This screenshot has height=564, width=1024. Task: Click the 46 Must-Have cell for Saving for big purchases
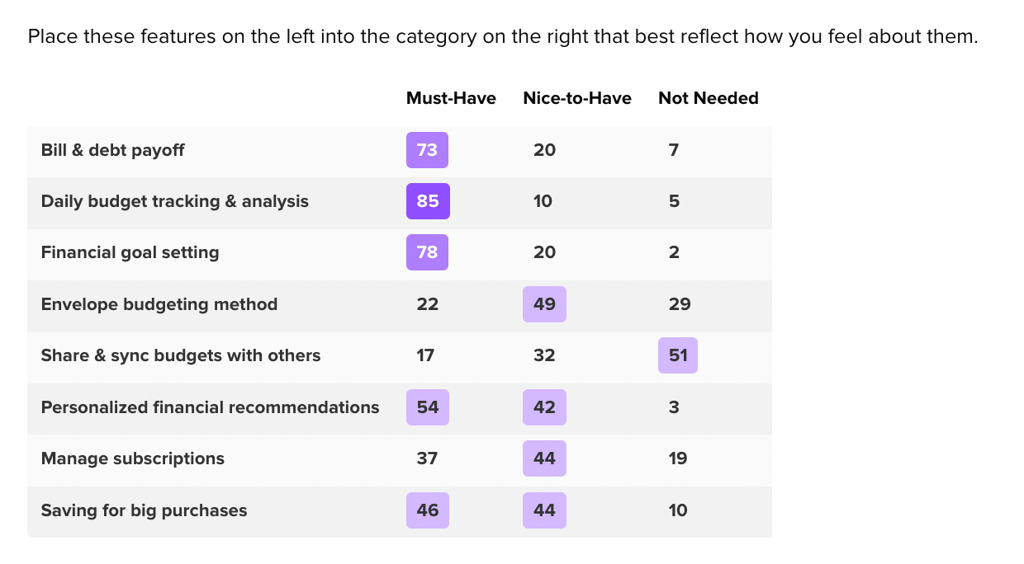[428, 510]
